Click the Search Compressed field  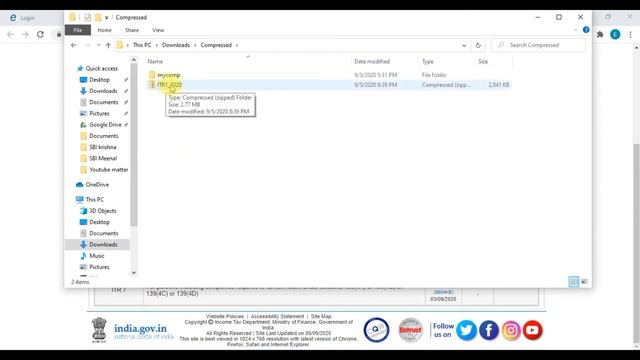click(538, 45)
